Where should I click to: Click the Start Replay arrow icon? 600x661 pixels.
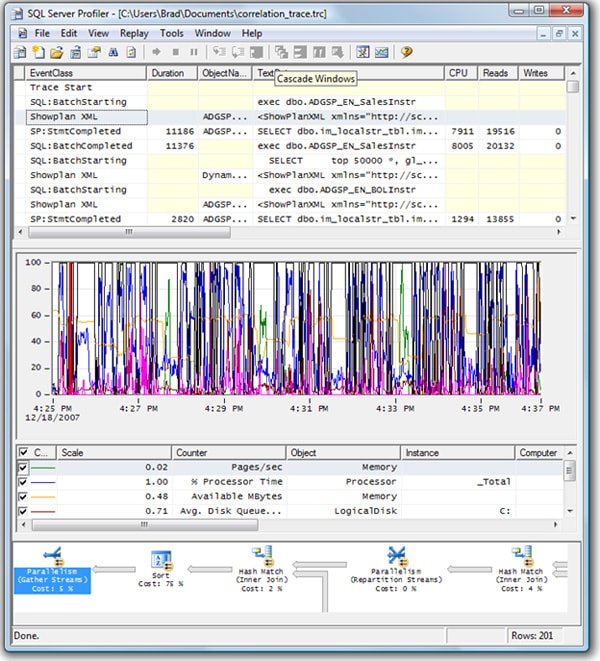[156, 52]
